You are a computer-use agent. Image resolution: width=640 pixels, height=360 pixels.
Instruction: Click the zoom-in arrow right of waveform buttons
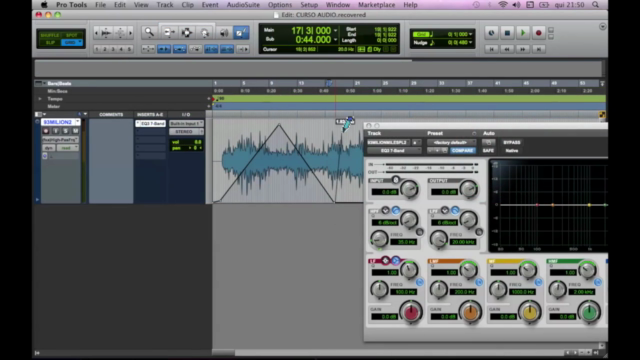[x=131, y=33]
